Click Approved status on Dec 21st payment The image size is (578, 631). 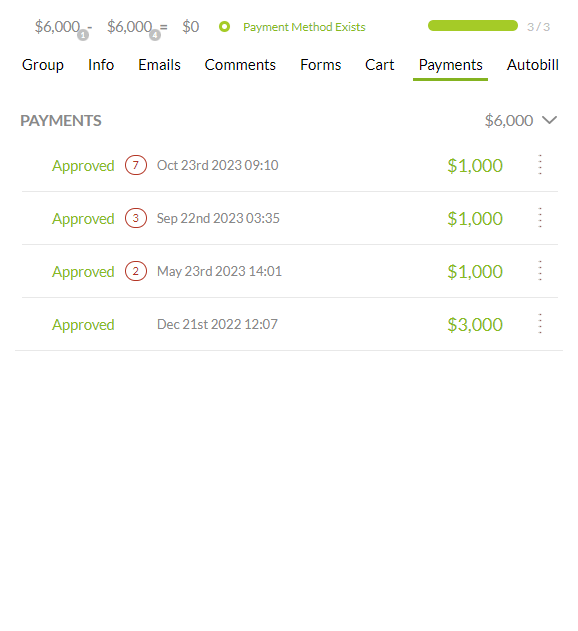(83, 325)
